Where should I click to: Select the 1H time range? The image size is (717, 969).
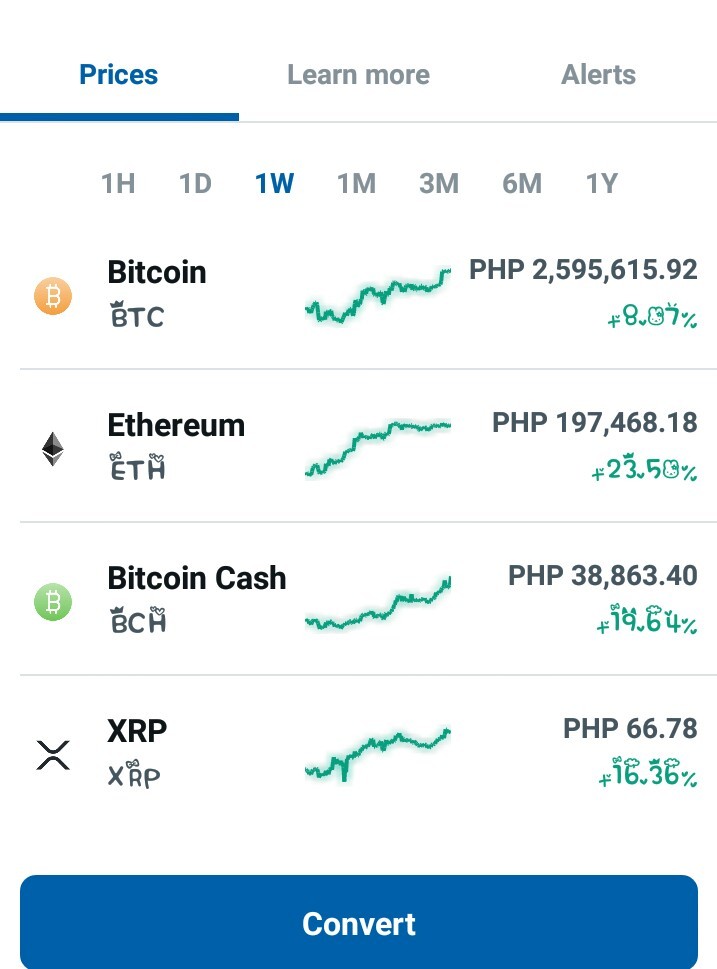118,184
